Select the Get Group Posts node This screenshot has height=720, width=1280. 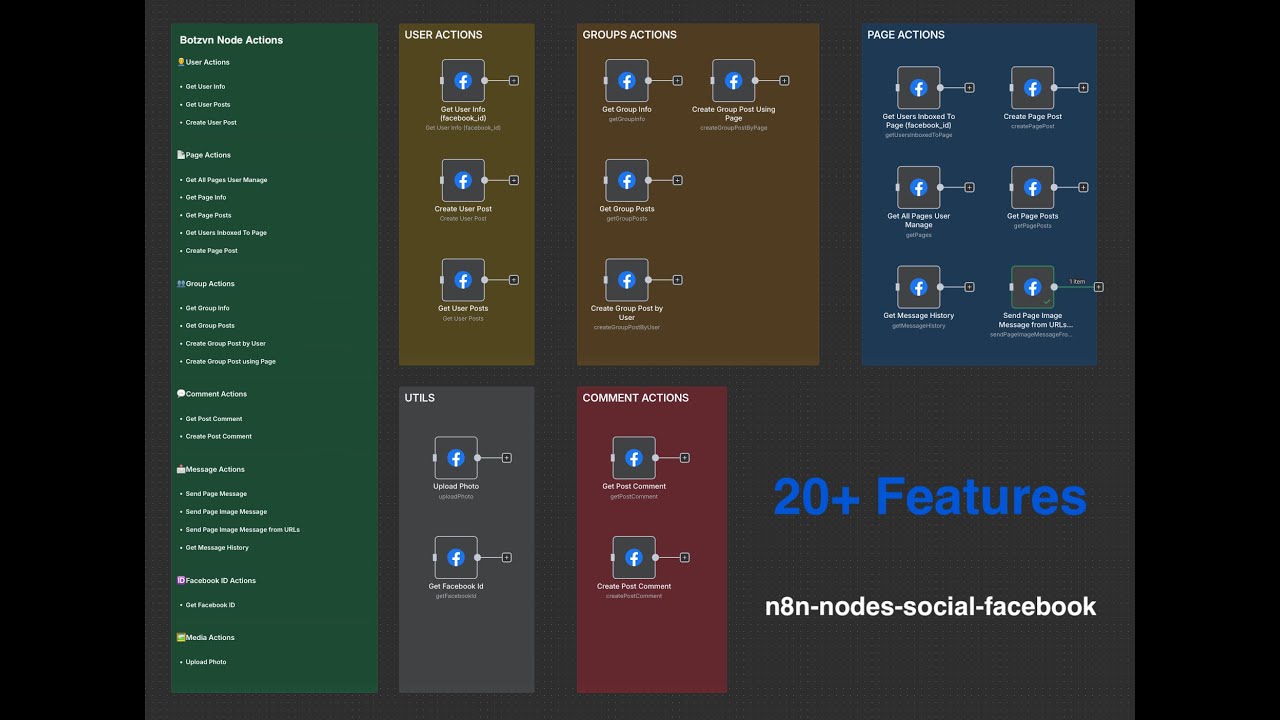tap(627, 180)
